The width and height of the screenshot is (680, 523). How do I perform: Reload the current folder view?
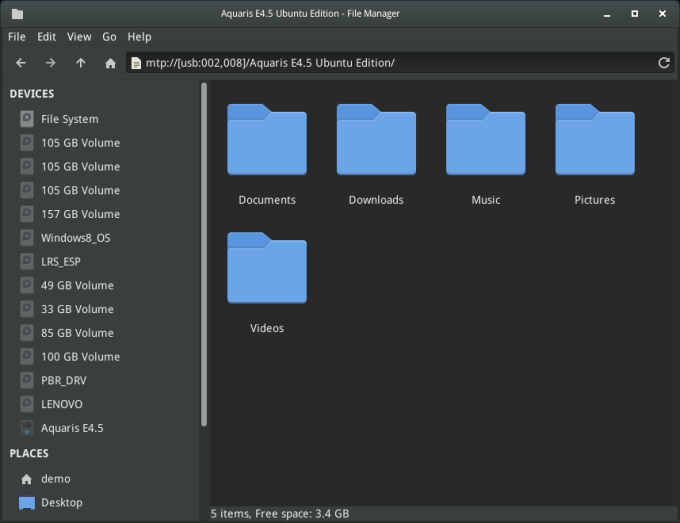tap(663, 63)
